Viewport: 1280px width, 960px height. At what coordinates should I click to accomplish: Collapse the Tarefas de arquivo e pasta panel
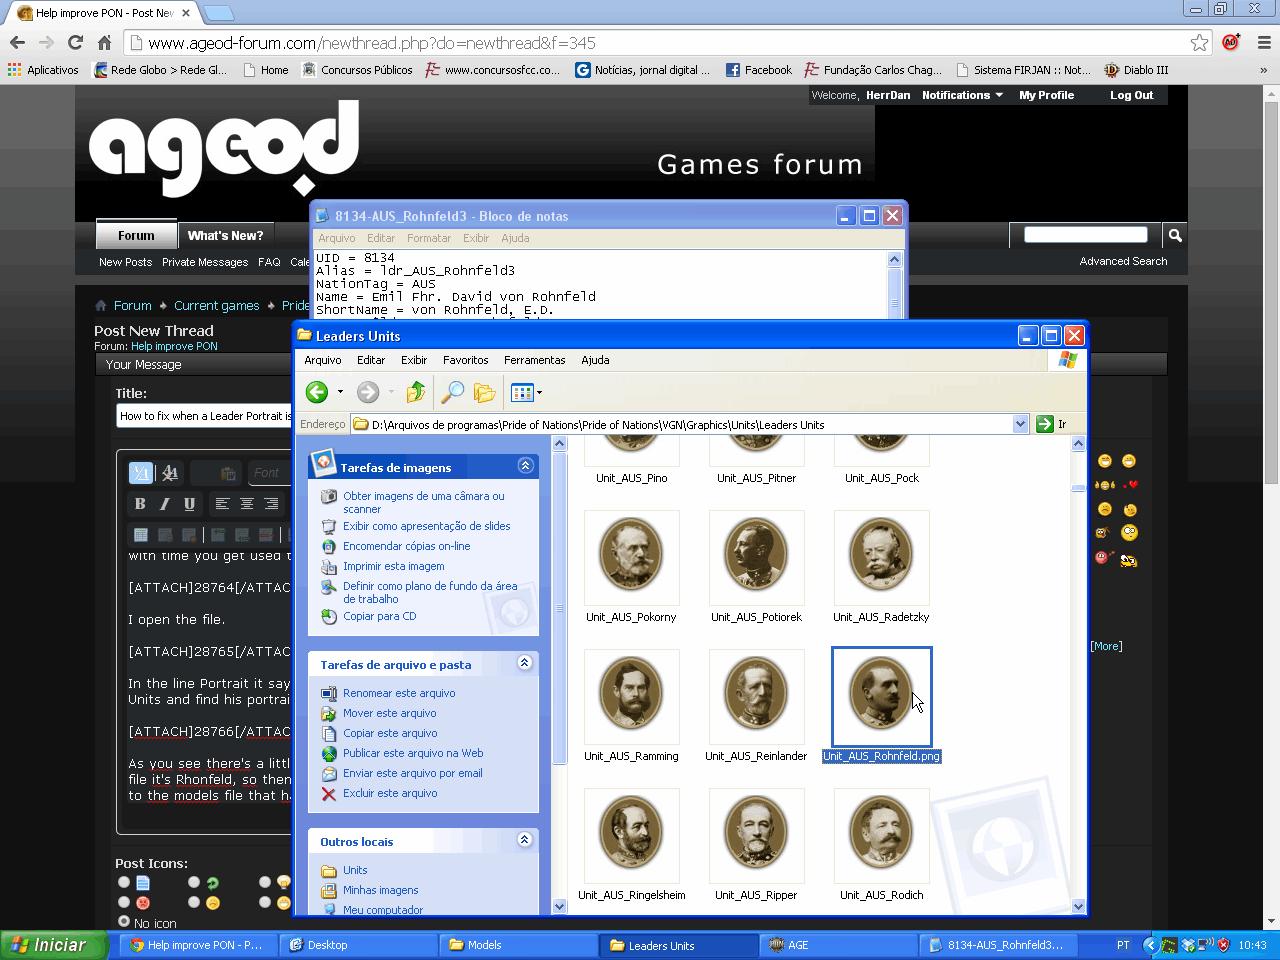point(525,663)
